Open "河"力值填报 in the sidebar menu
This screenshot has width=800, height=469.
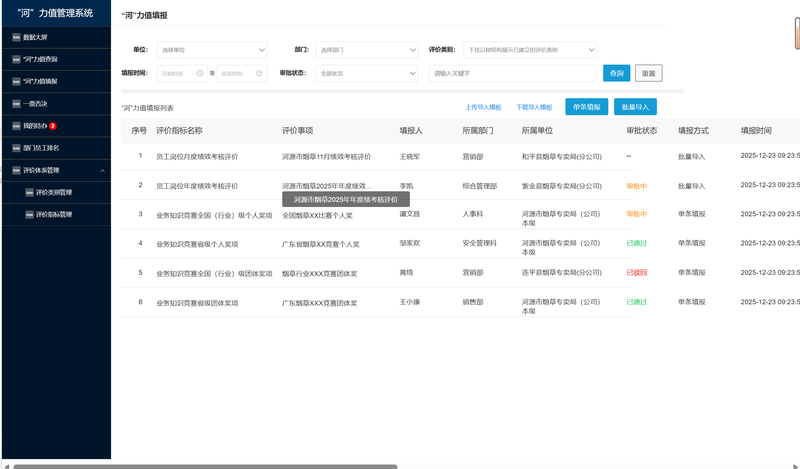click(x=40, y=81)
